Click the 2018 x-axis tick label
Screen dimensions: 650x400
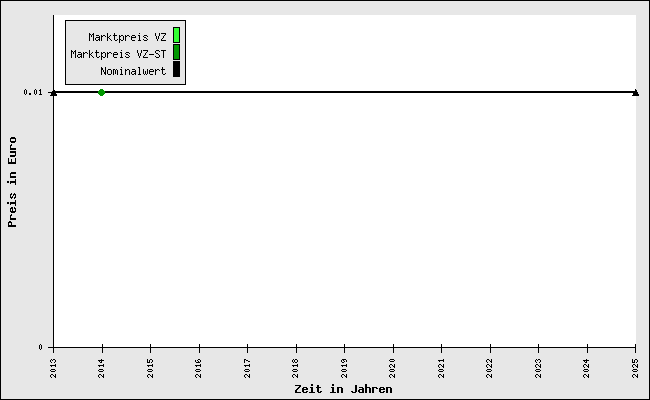(296, 364)
